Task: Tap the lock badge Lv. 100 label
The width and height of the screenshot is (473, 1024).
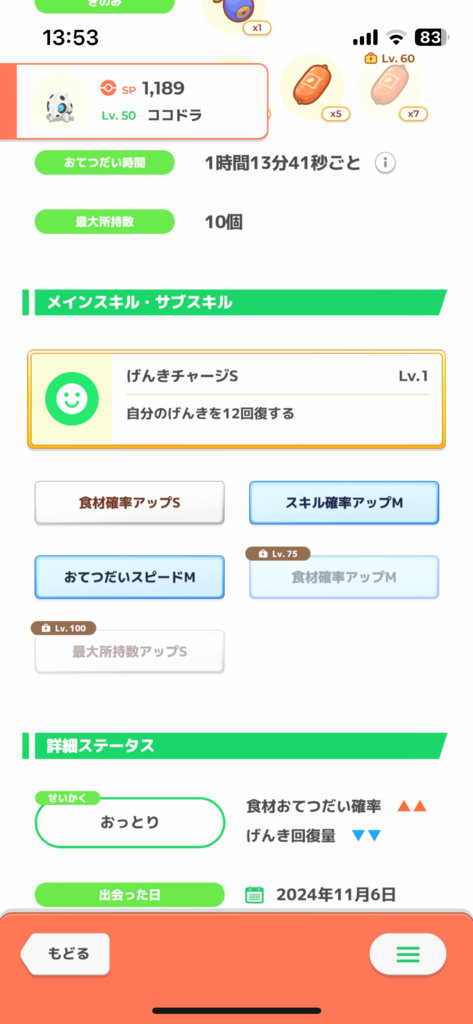Action: pyautogui.click(x=64, y=628)
